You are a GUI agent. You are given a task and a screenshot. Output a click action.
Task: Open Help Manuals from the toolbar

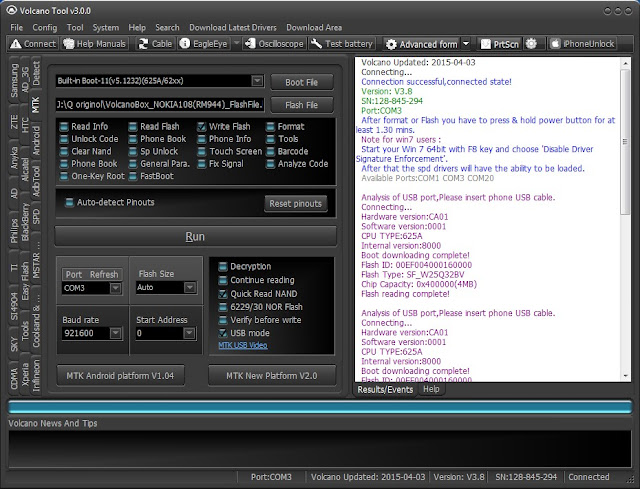point(95,44)
